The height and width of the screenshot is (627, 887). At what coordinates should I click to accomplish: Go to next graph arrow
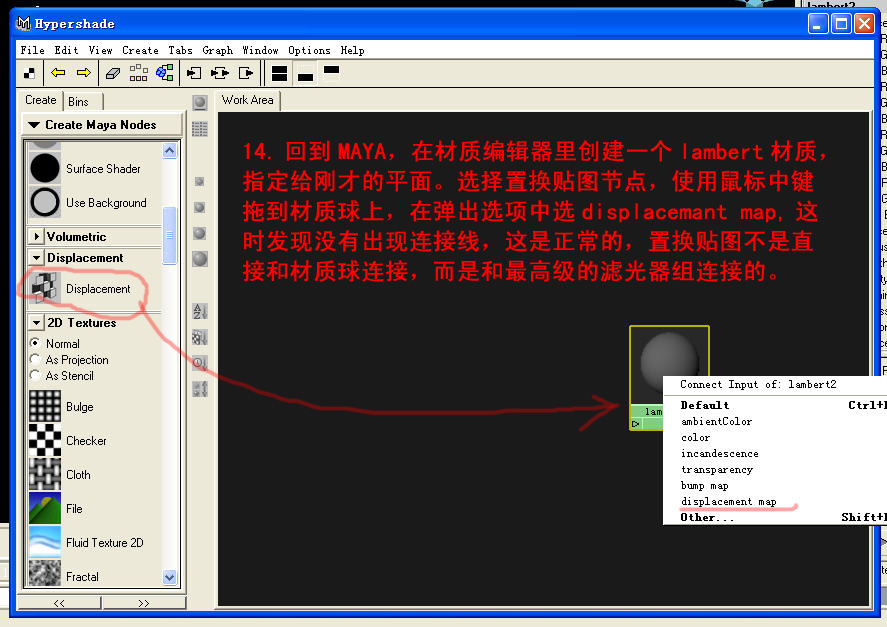click(84, 72)
